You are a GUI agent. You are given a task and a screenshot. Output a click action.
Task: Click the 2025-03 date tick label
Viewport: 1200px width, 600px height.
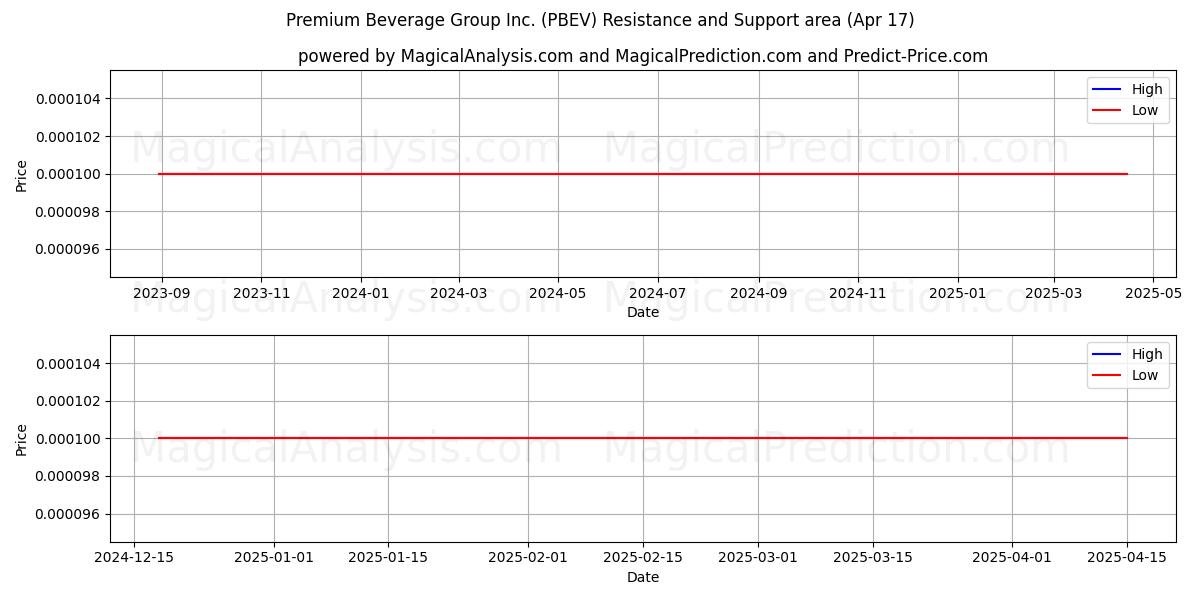coord(1053,295)
